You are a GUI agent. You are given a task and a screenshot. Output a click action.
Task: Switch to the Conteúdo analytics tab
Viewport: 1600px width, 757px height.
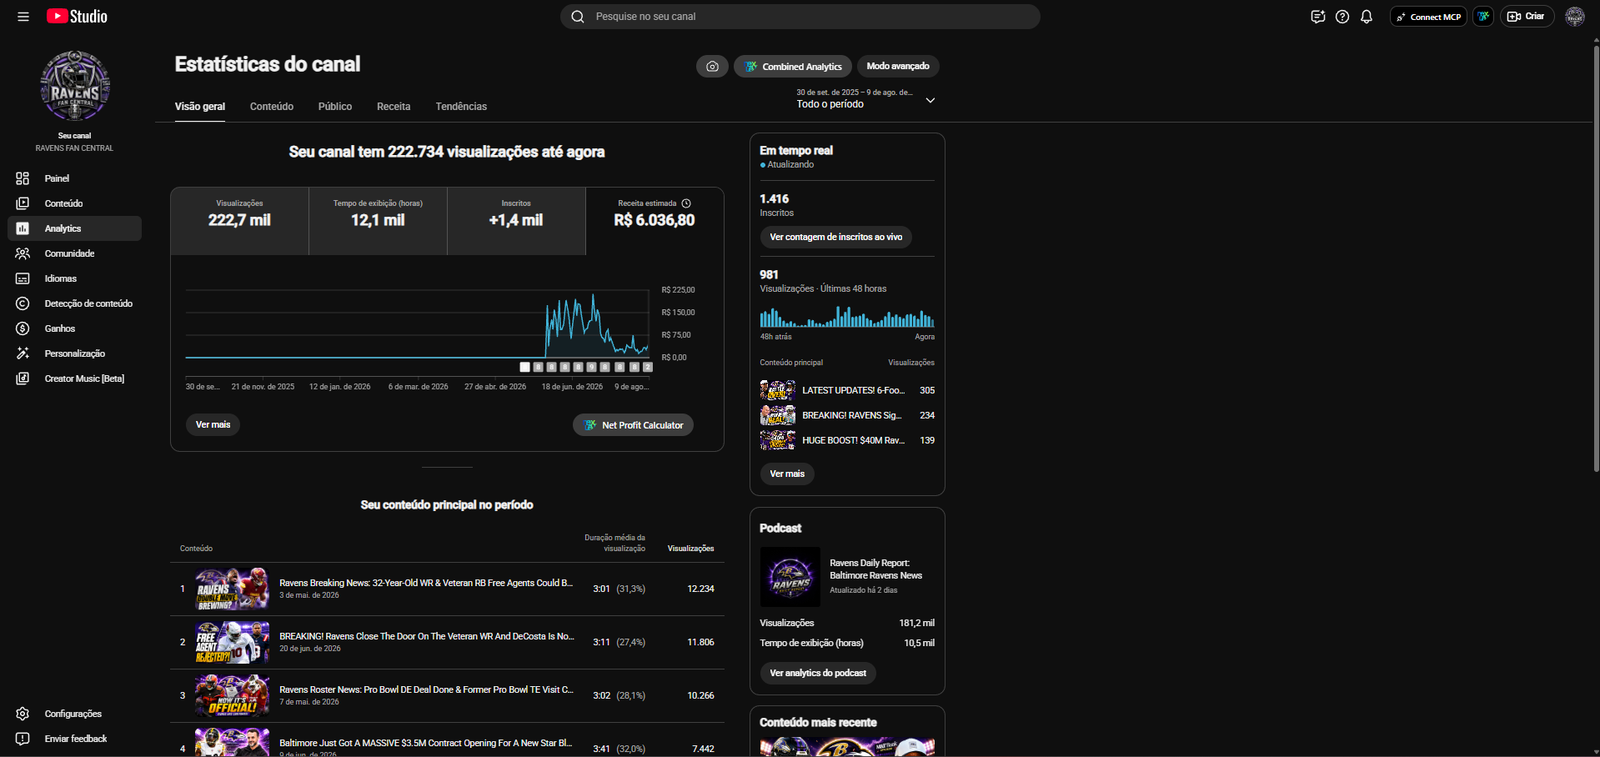pos(272,107)
